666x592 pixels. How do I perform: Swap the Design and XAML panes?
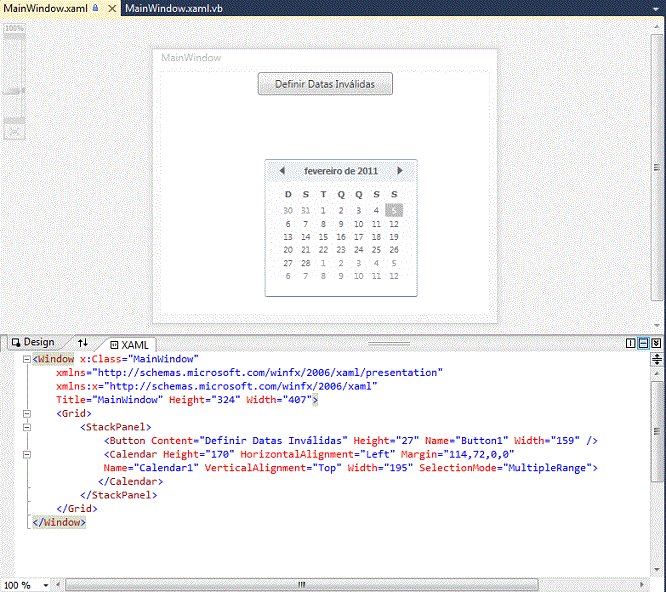tap(83, 342)
